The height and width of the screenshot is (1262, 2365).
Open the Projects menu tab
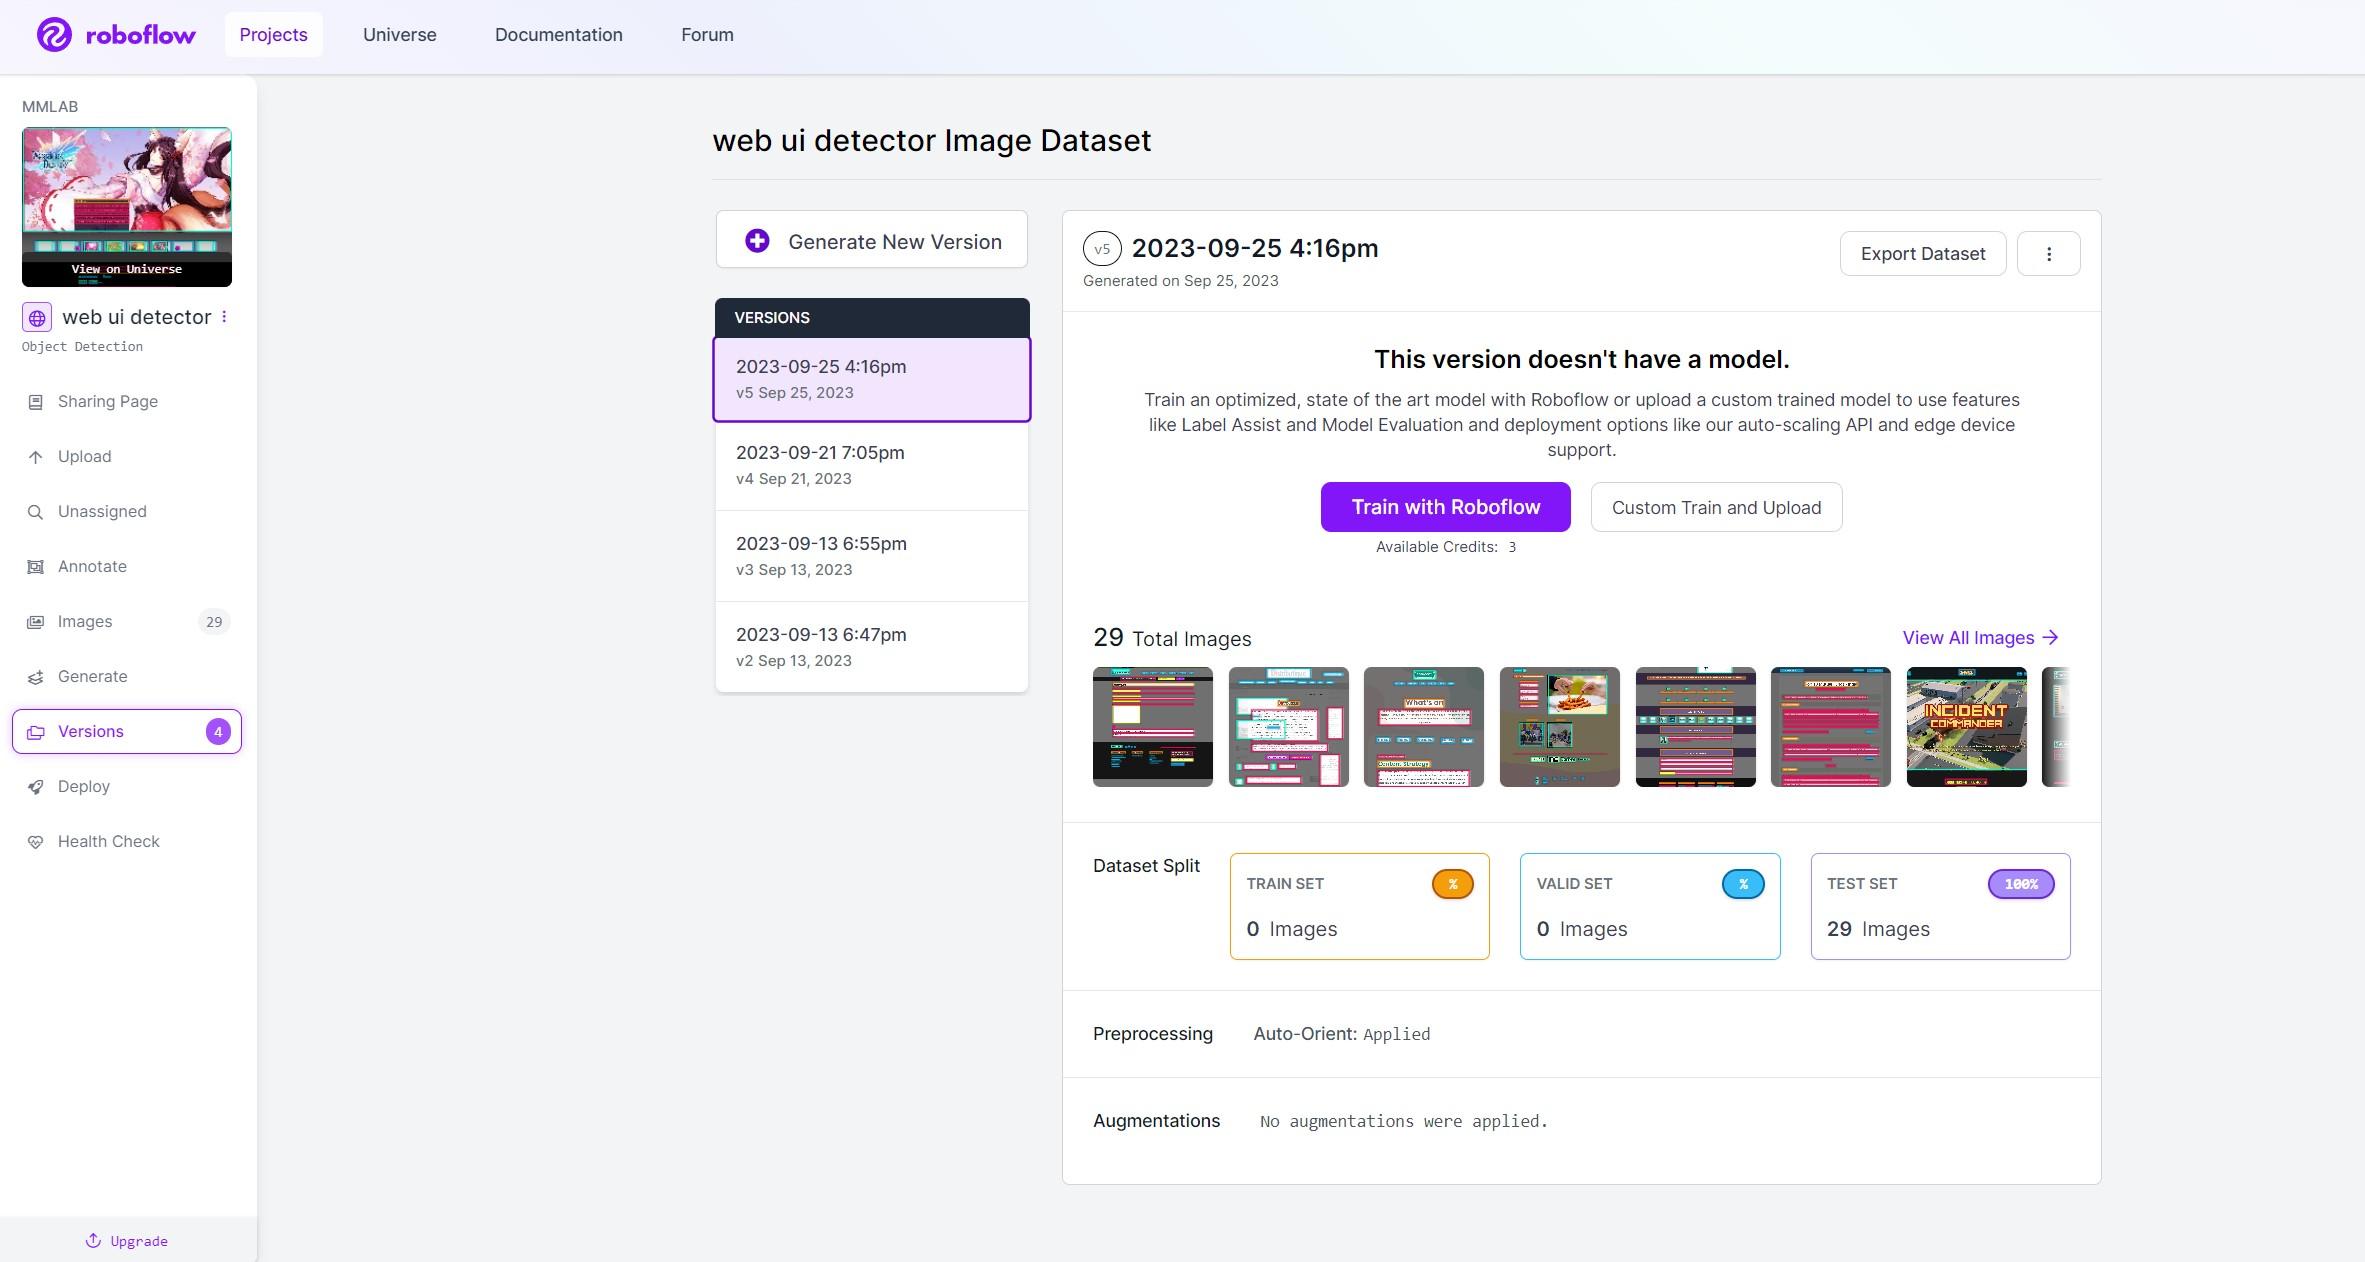coord(272,34)
